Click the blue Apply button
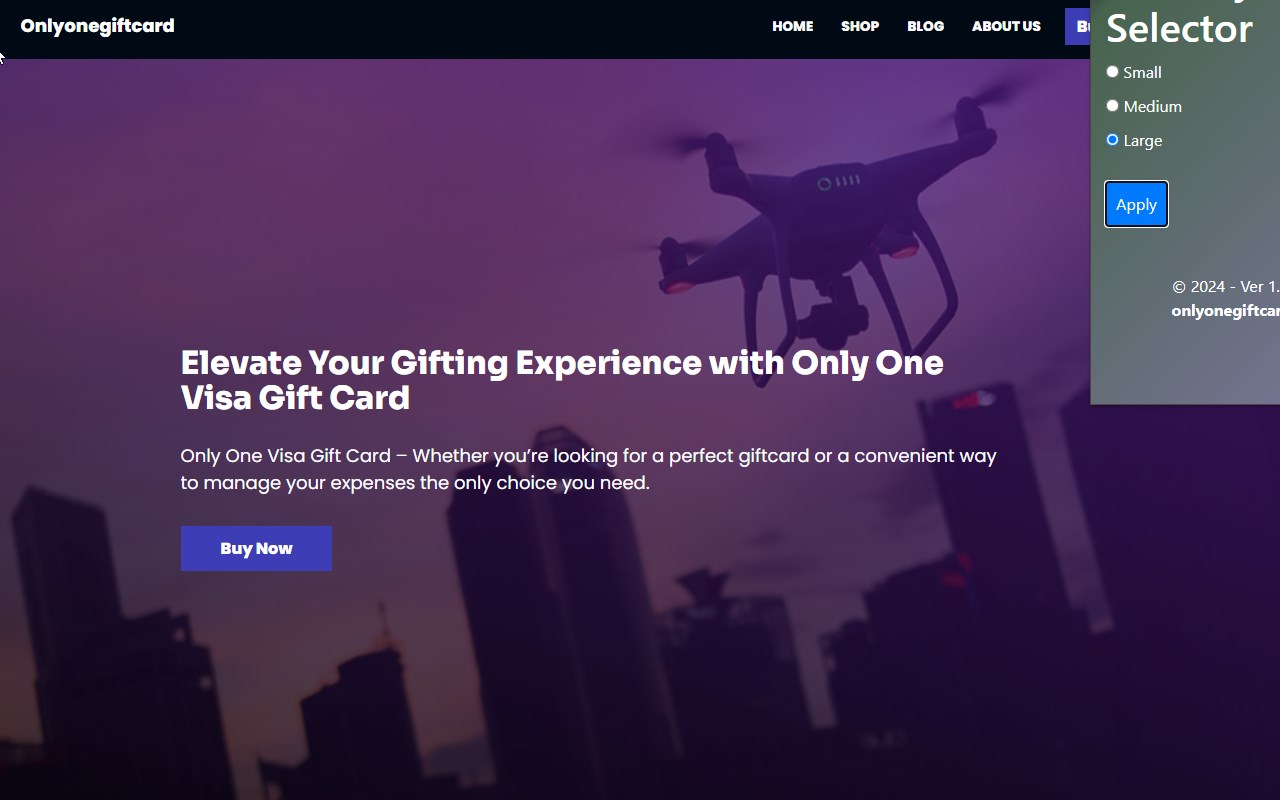 1136,204
